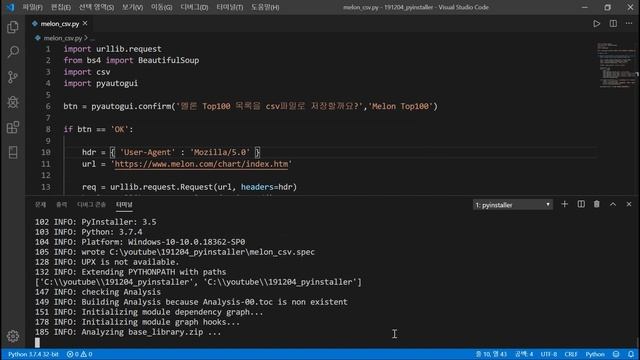The height and width of the screenshot is (360, 640).
Task: Click line number 10 in the gutter
Action: (x=46, y=152)
